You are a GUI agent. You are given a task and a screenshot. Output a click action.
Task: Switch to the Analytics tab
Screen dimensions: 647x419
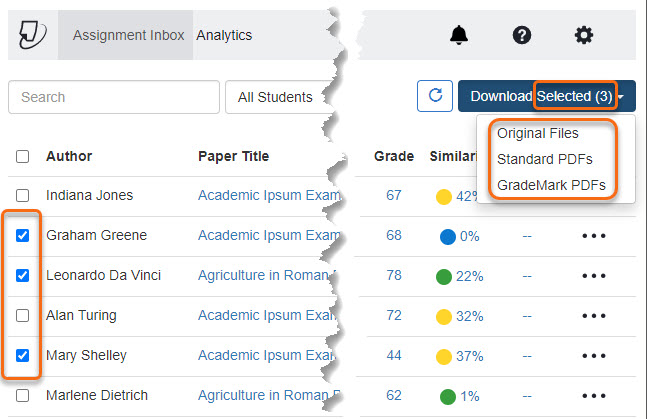tap(224, 35)
